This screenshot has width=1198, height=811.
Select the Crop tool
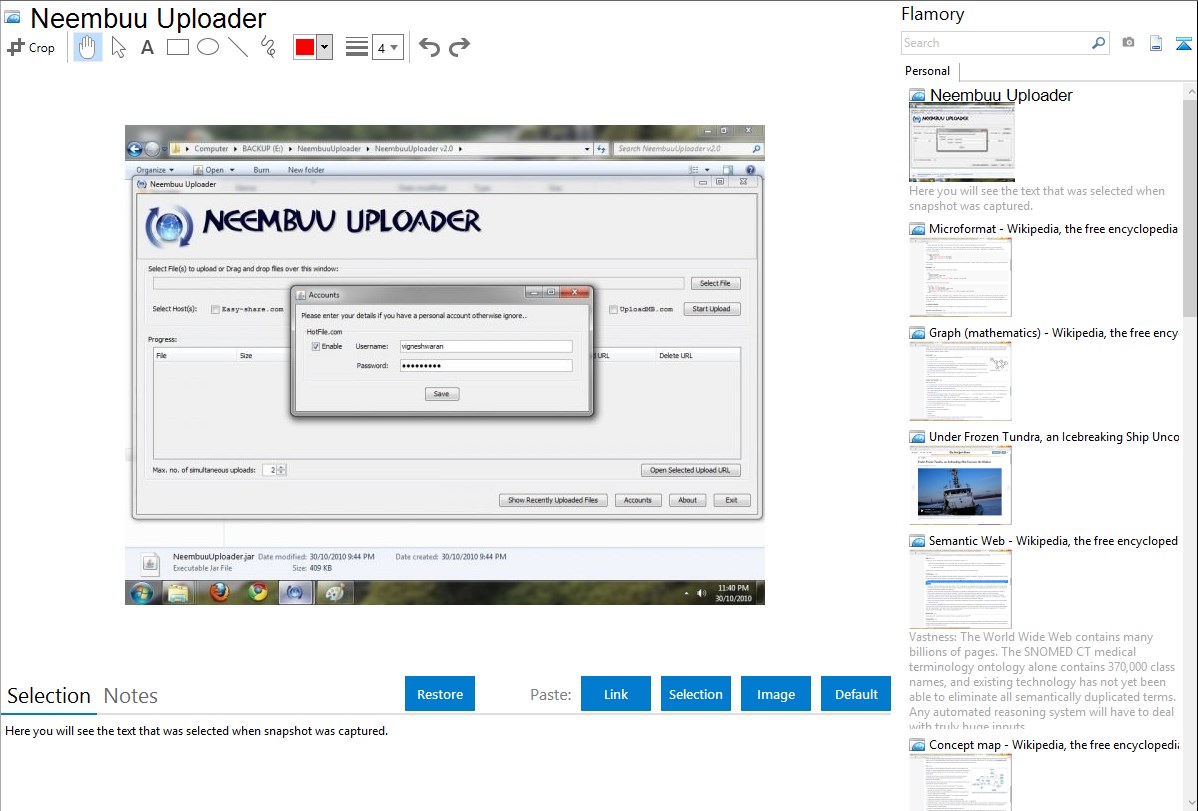coord(31,47)
